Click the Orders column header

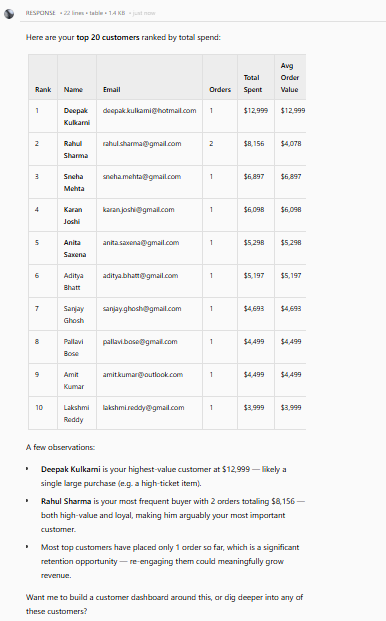coord(220,90)
